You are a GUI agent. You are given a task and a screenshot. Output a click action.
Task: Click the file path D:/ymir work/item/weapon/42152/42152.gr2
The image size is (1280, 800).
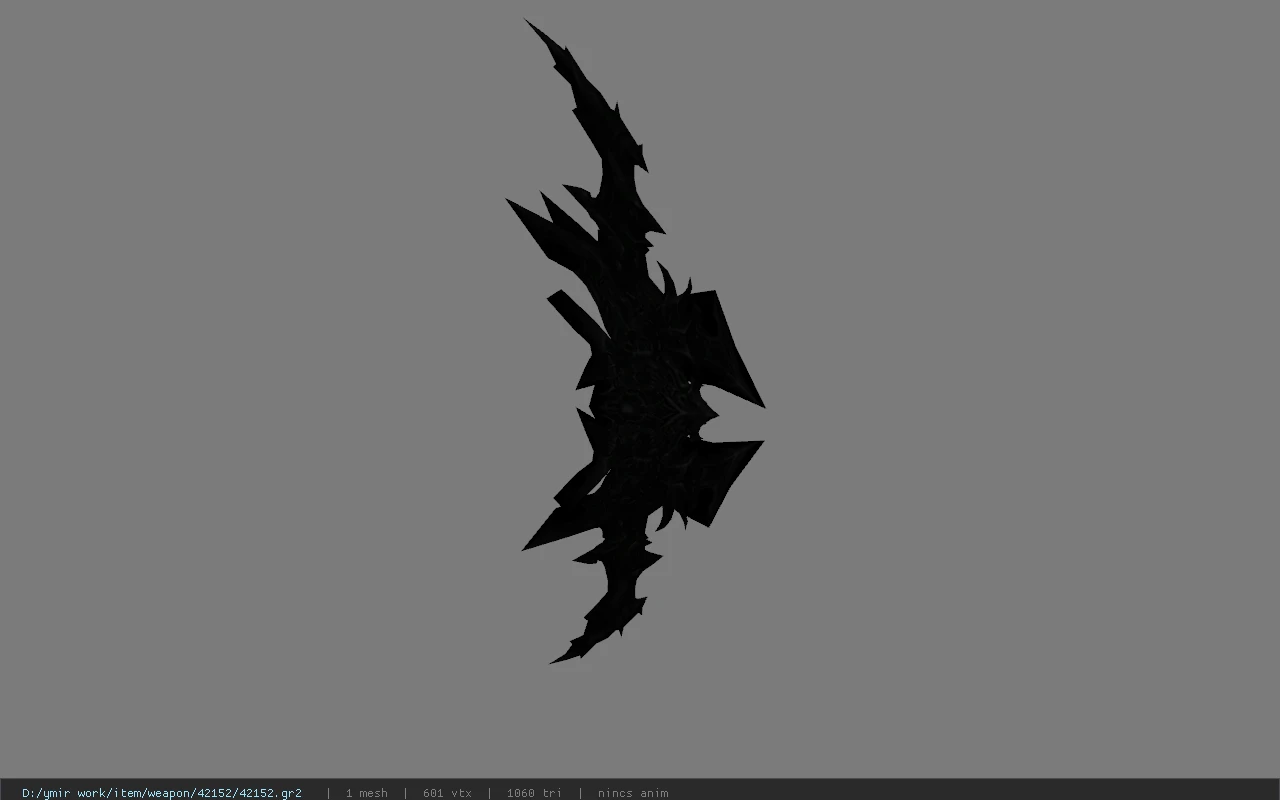point(162,793)
